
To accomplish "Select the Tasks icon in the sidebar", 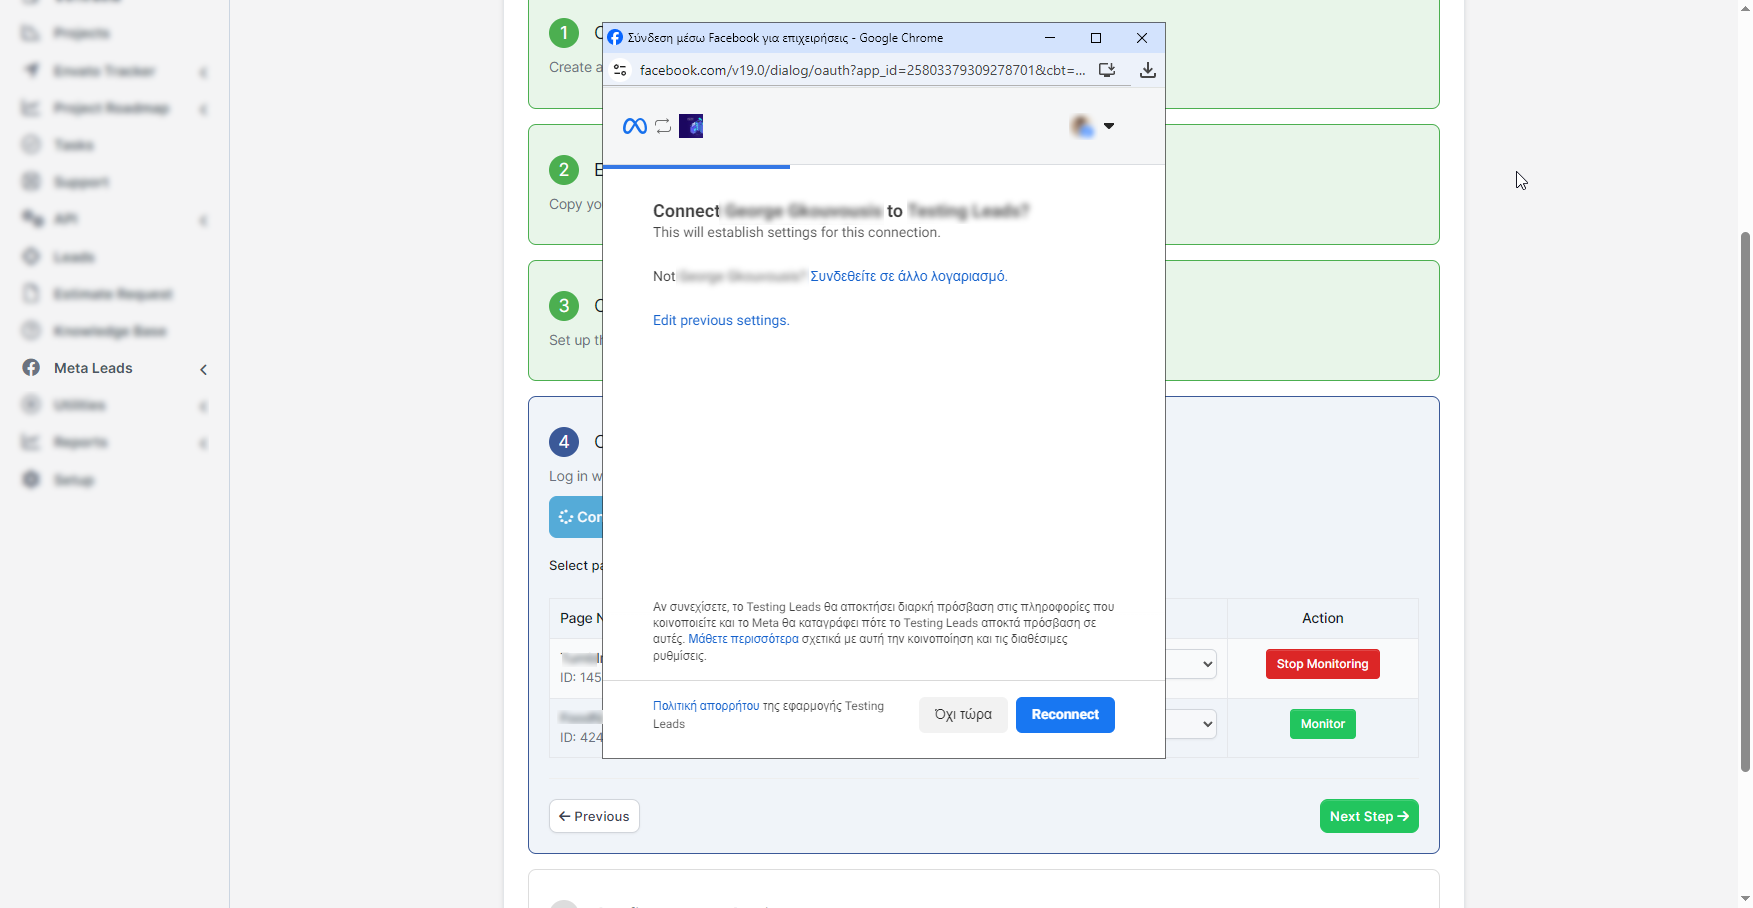I will tap(31, 144).
